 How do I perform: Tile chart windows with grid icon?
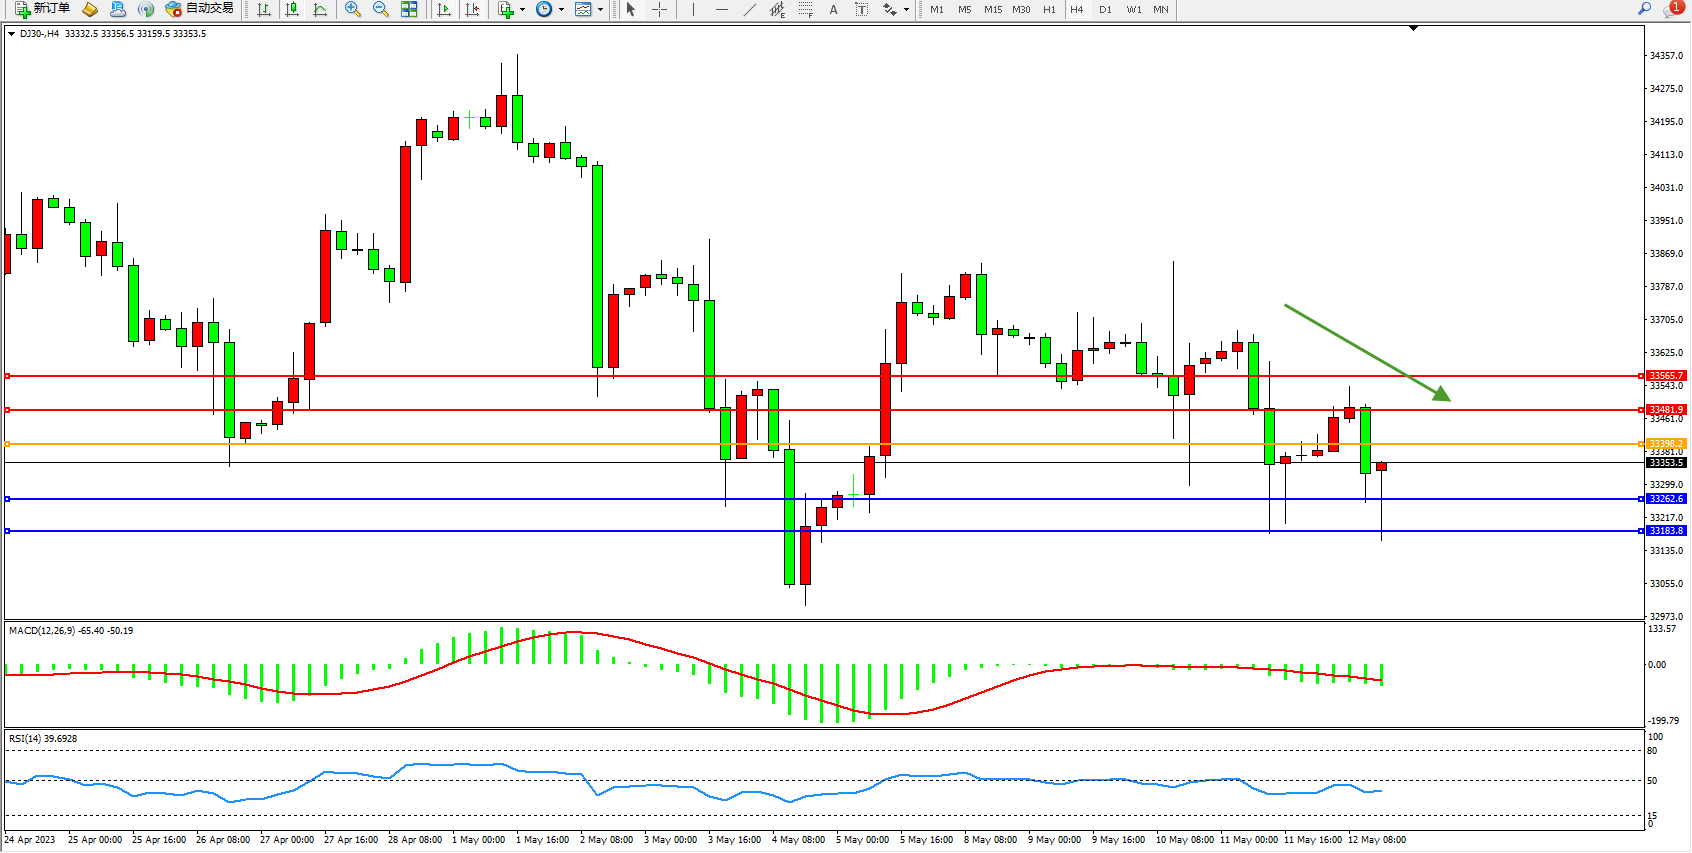(x=409, y=9)
